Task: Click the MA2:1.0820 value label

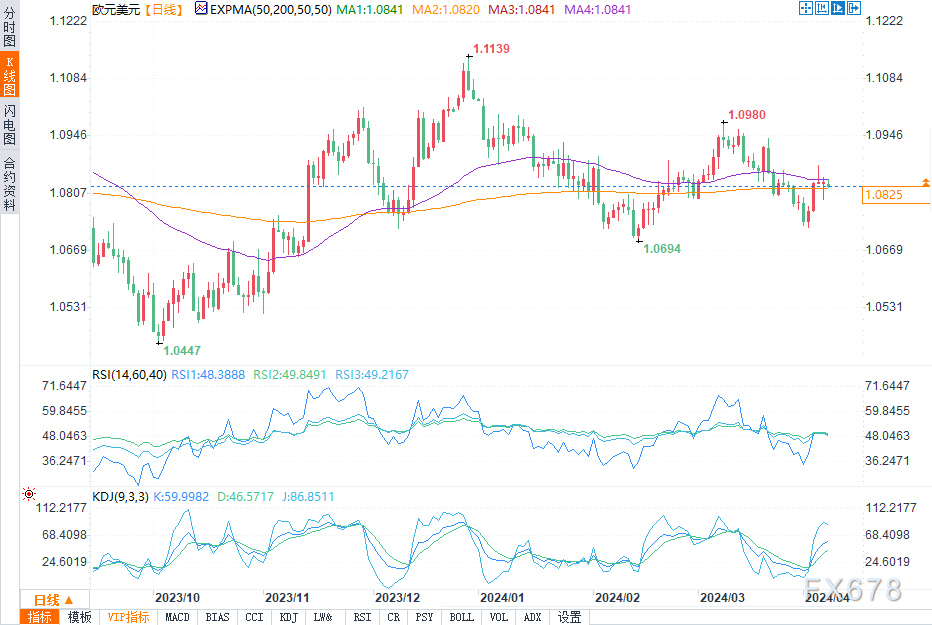Action: [x=446, y=10]
